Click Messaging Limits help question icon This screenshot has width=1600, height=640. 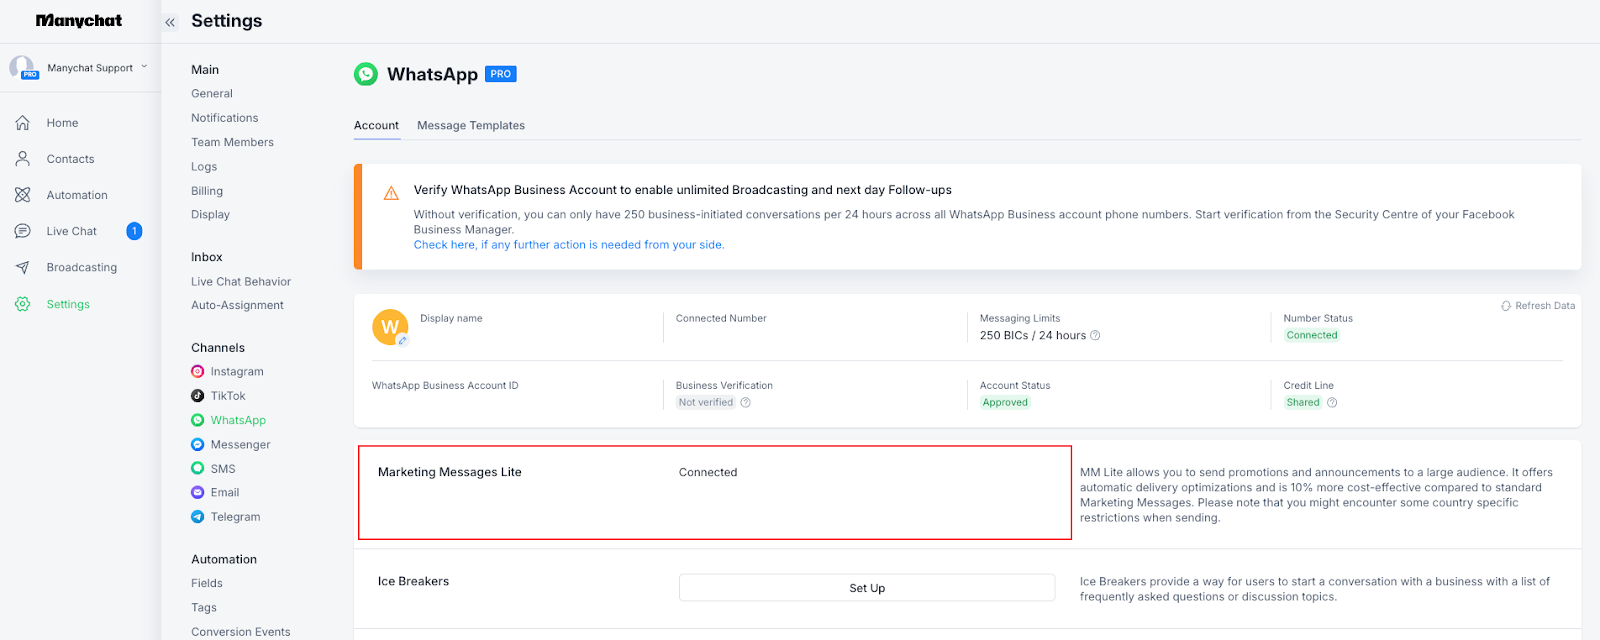1095,336
